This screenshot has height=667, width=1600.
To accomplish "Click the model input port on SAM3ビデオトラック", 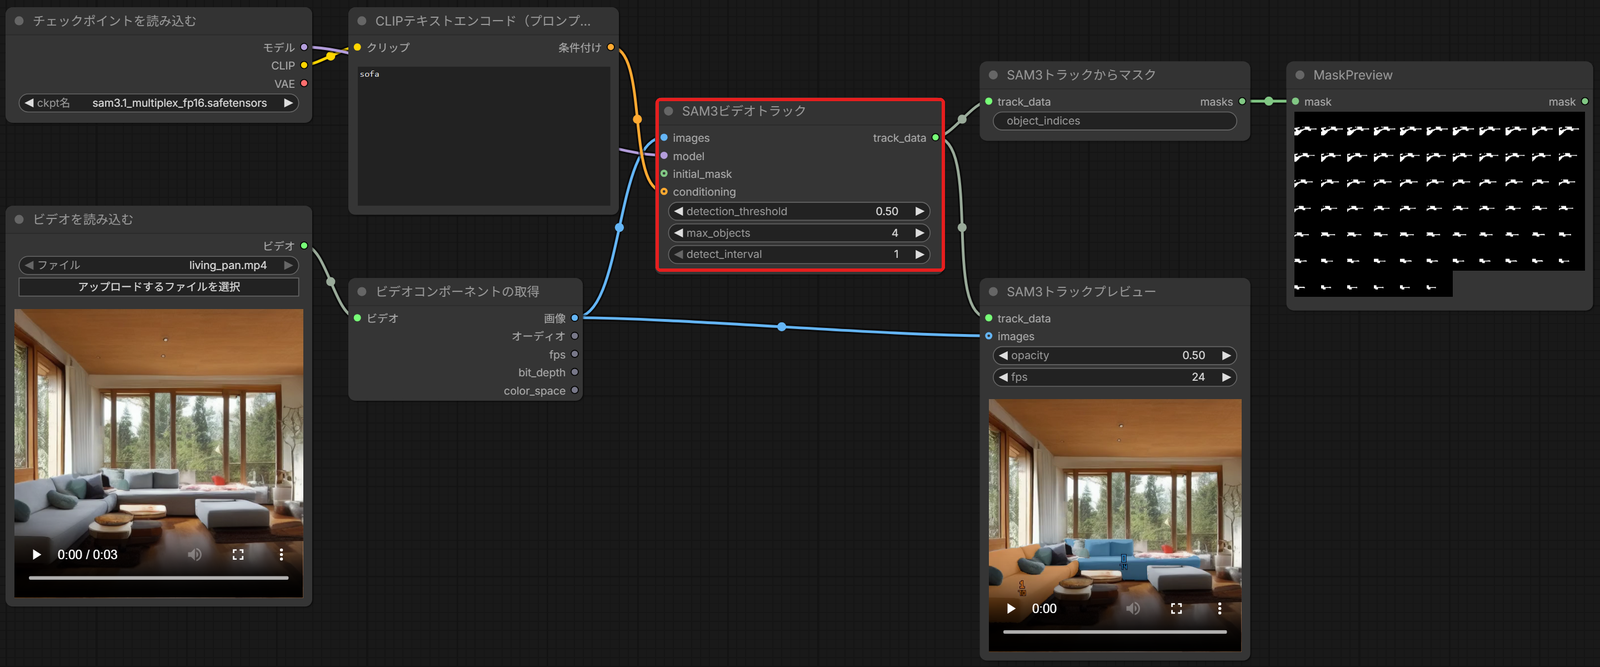I will pos(664,156).
